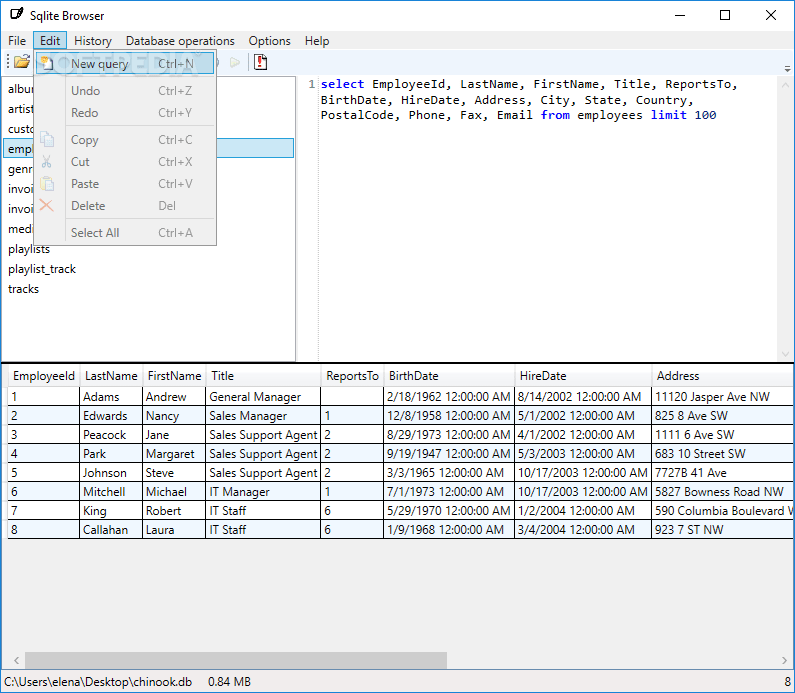Click the red exclamation document toolbar icon
The width and height of the screenshot is (795, 693).
coord(261,62)
